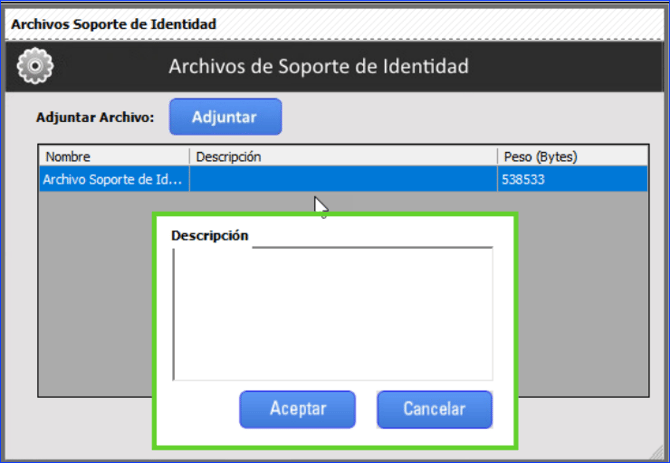This screenshot has height=463, width=670.
Task: Click divider between Descripción and Peso columns
Action: (496, 156)
